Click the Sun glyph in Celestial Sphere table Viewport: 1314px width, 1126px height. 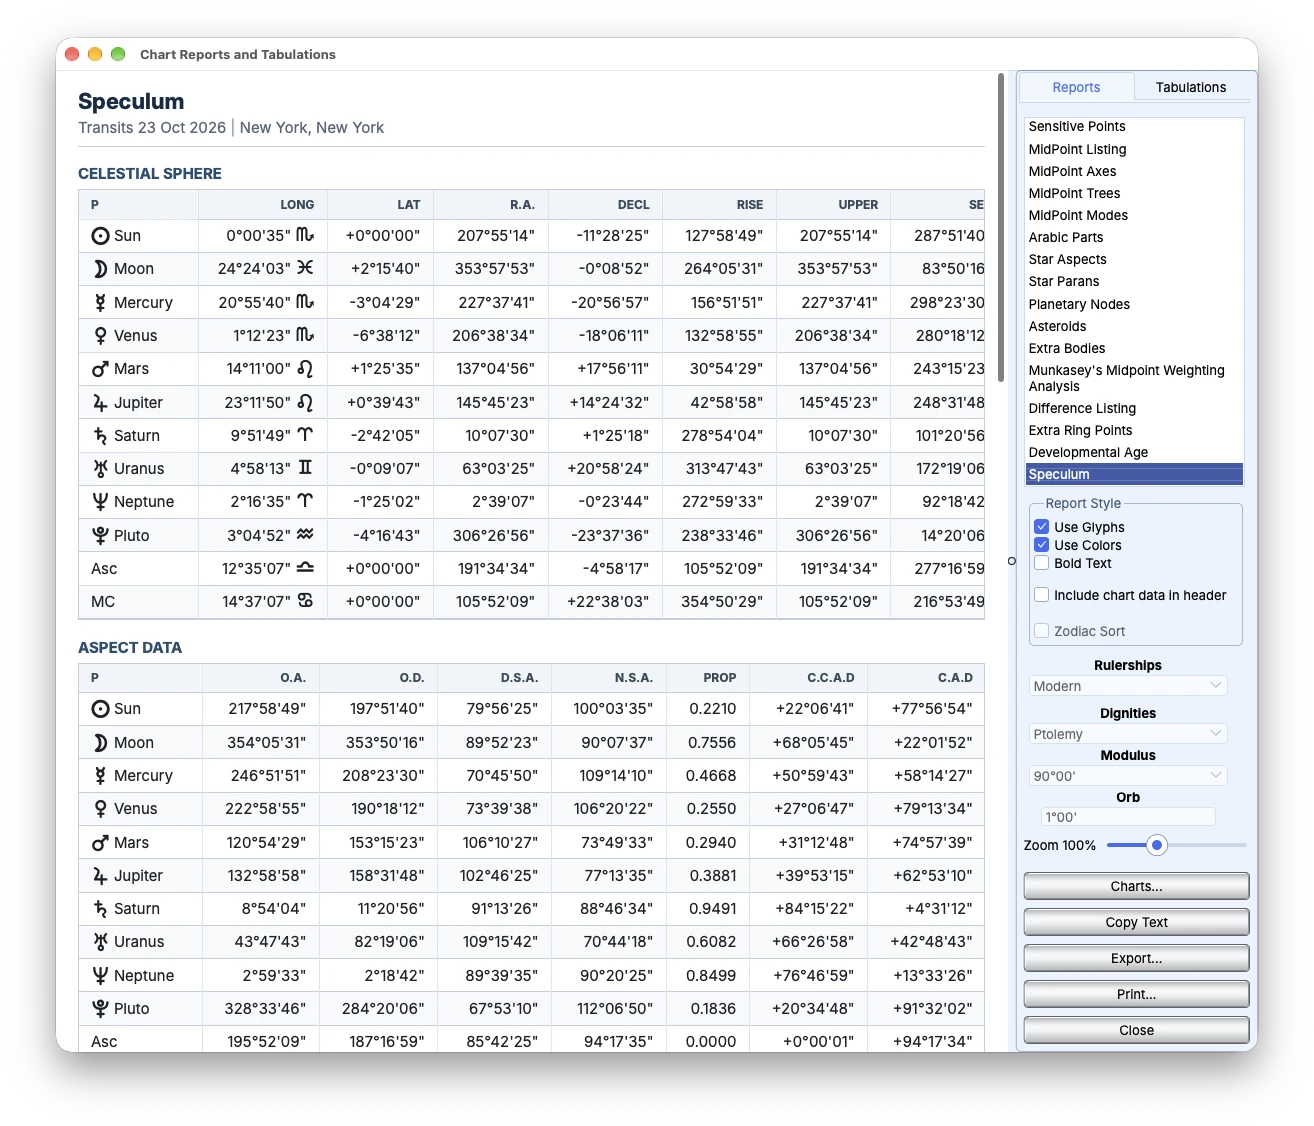(100, 236)
